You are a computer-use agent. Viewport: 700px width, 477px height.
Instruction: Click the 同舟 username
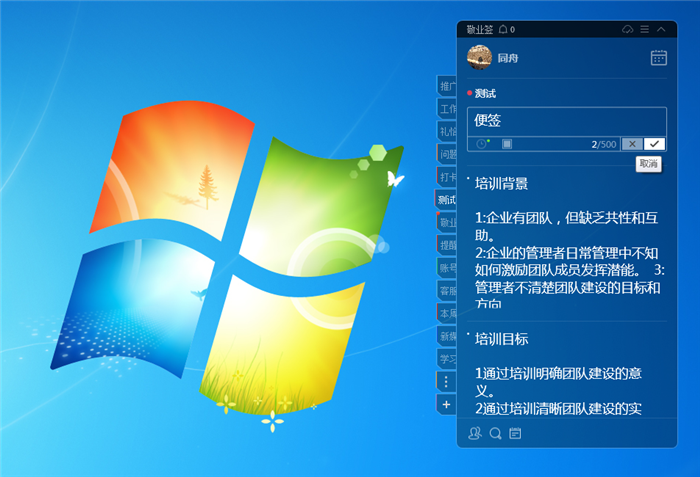508,58
